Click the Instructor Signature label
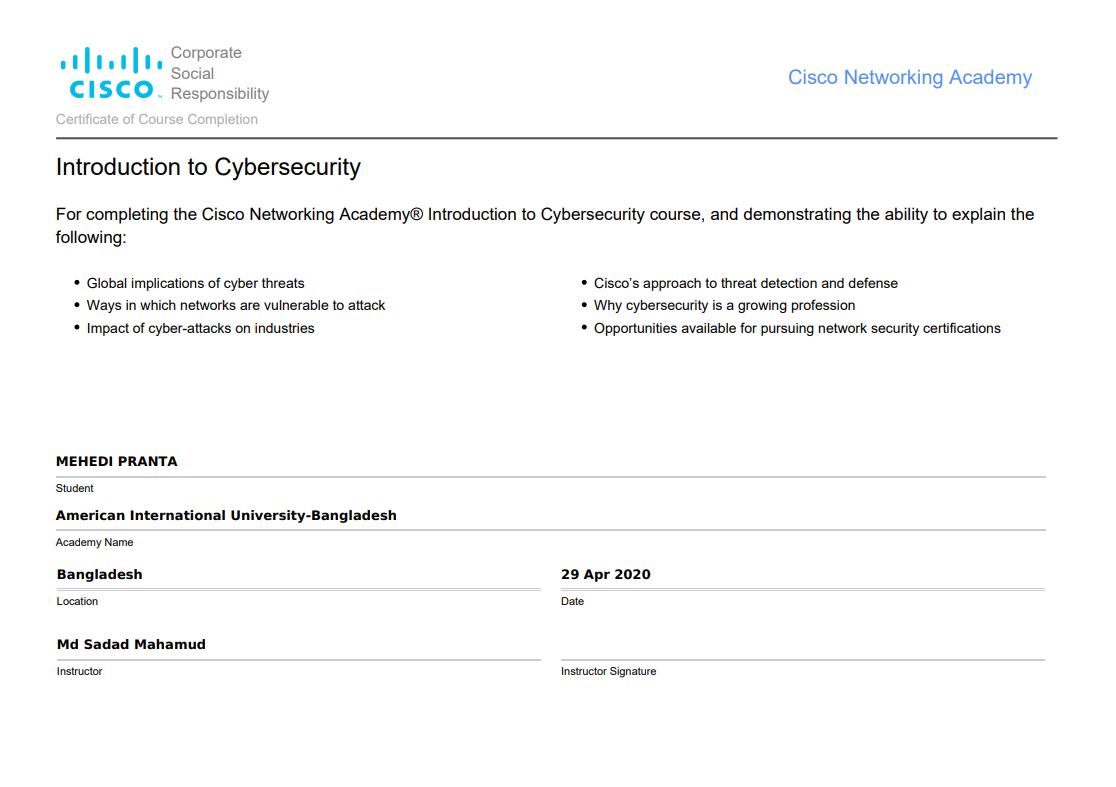 608,671
